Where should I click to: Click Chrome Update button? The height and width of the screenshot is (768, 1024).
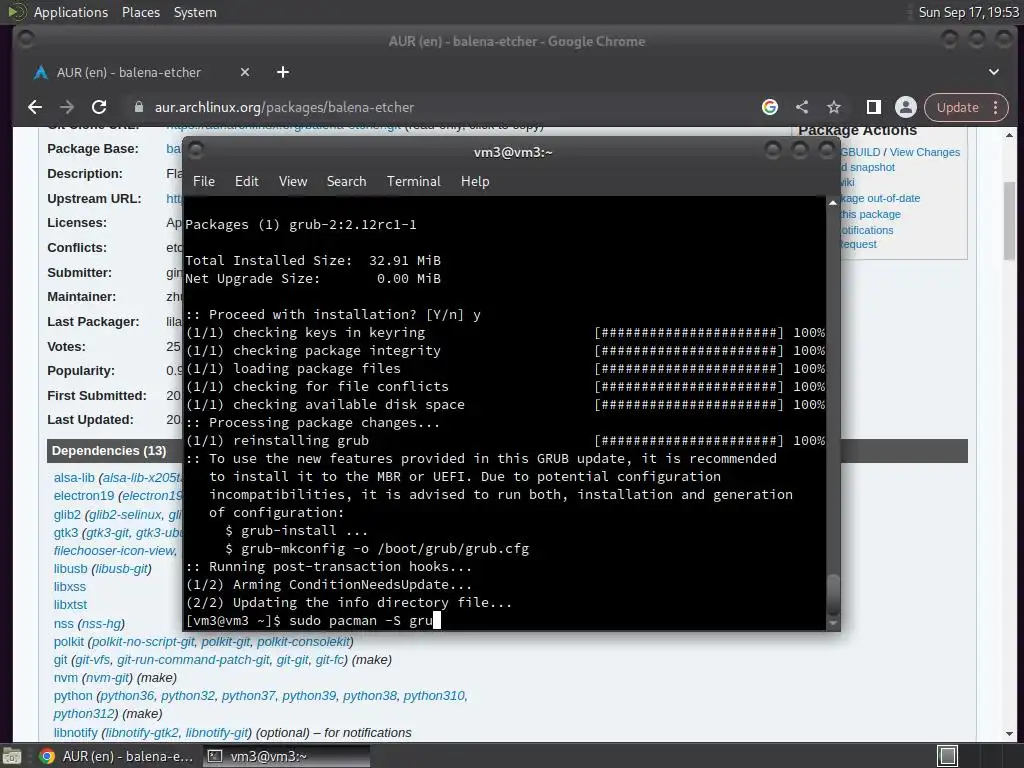(957, 107)
